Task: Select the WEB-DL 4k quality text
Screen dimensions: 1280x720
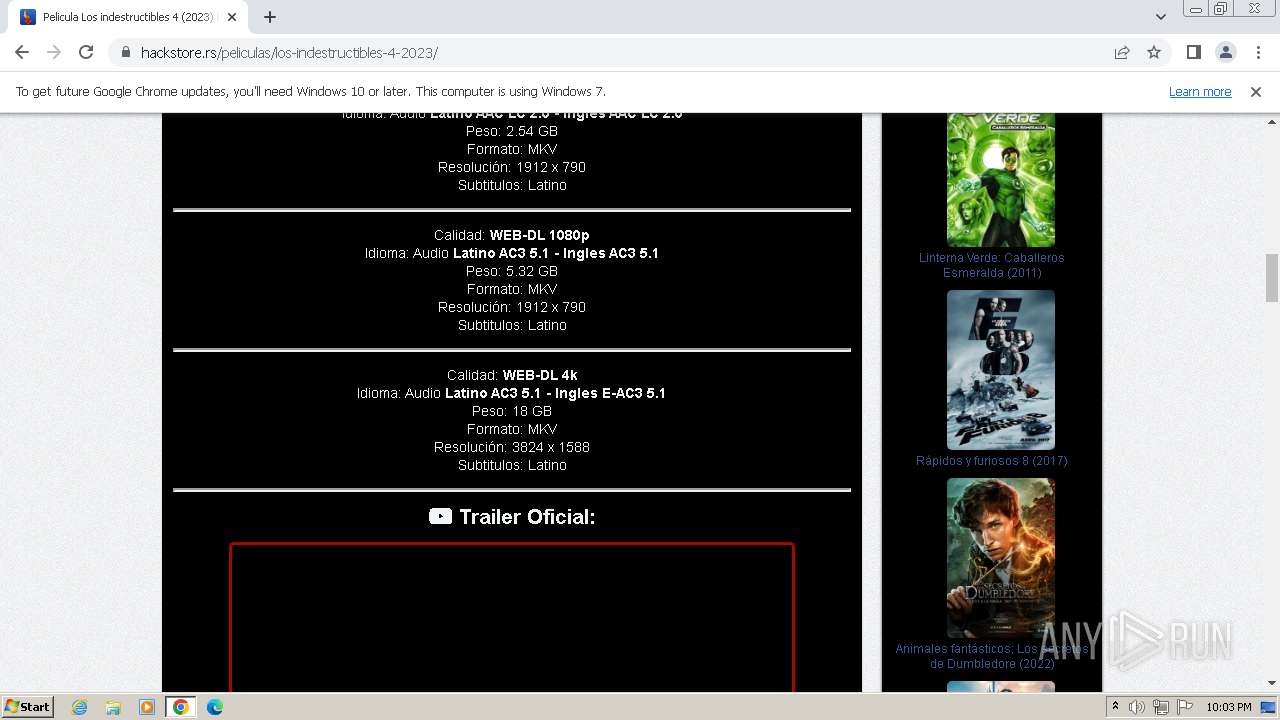Action: tap(540, 375)
